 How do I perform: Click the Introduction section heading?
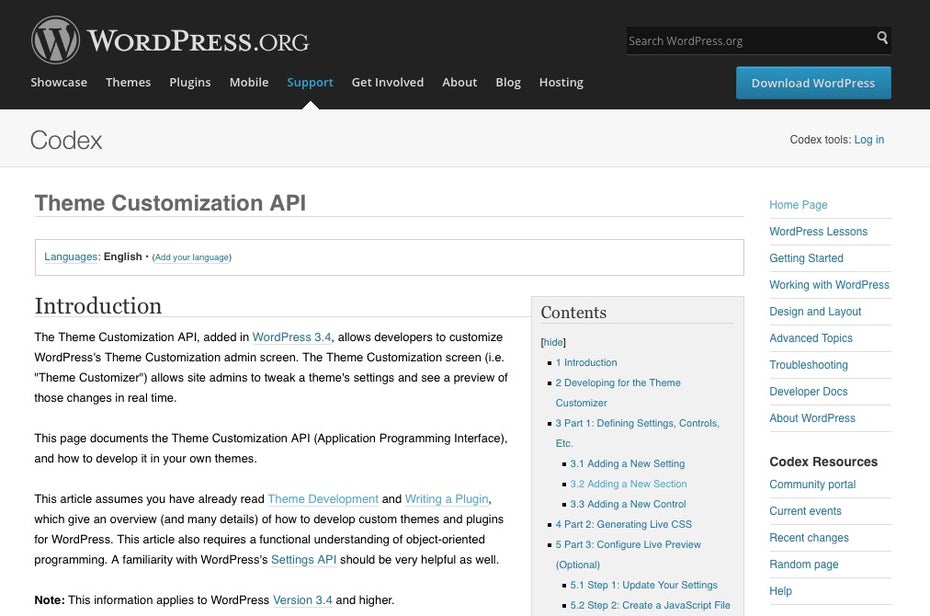coord(98,306)
